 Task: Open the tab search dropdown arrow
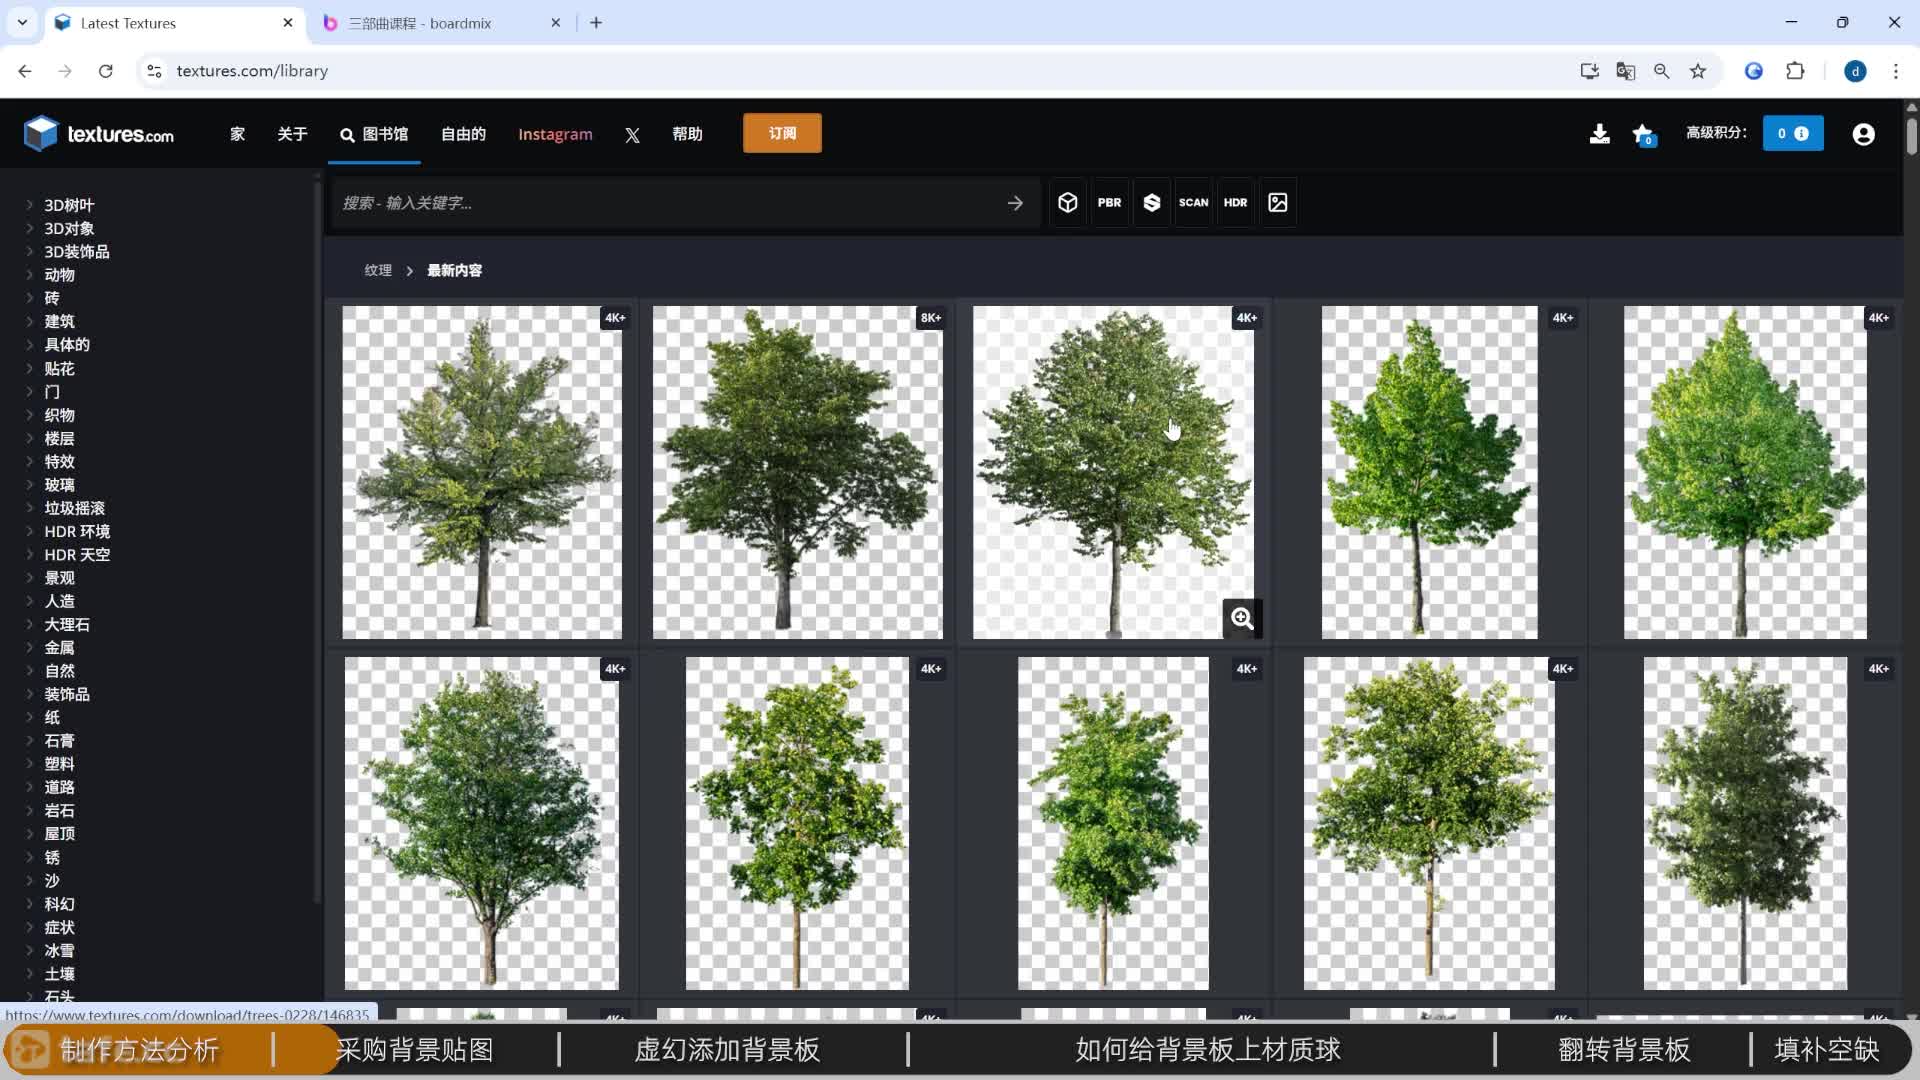(x=22, y=22)
